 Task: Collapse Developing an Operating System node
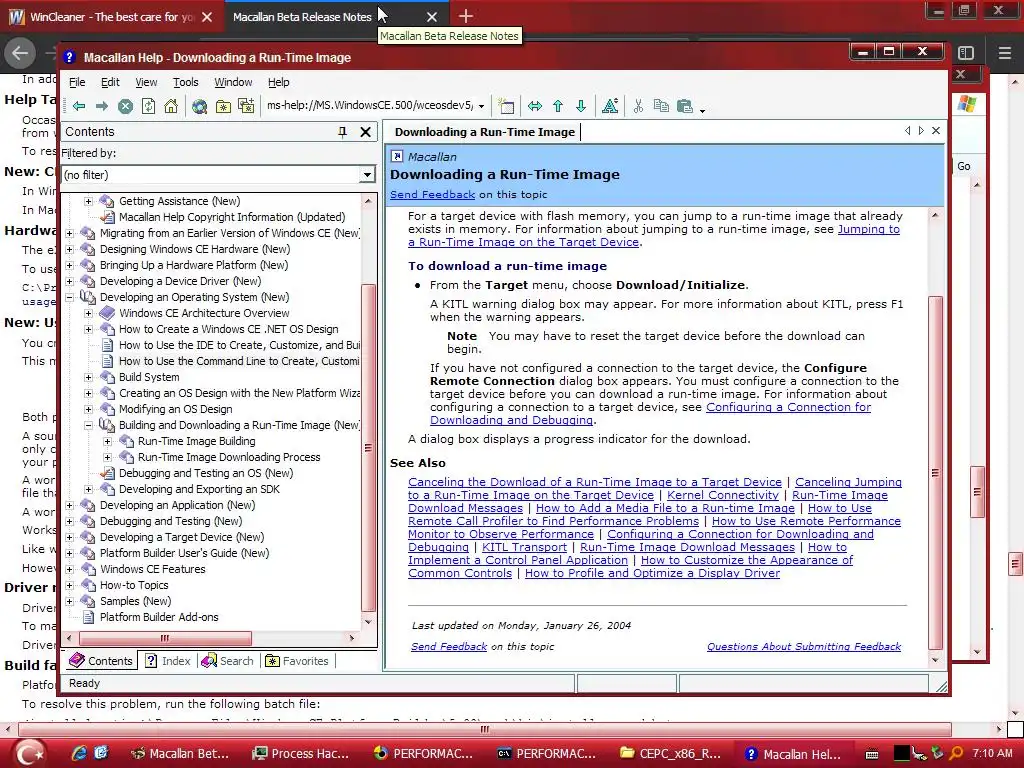click(x=69, y=297)
